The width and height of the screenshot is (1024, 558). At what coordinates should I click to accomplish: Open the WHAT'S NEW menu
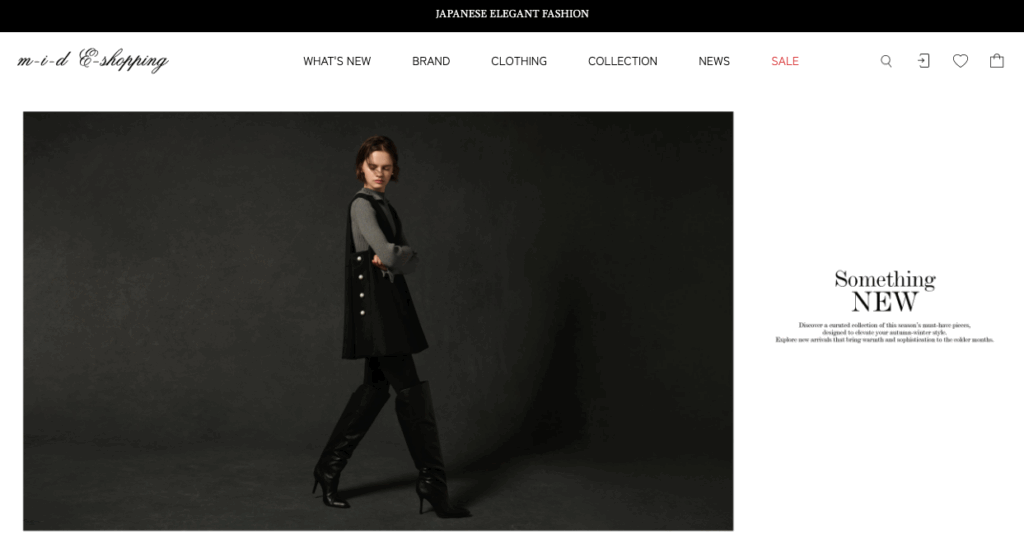[337, 61]
